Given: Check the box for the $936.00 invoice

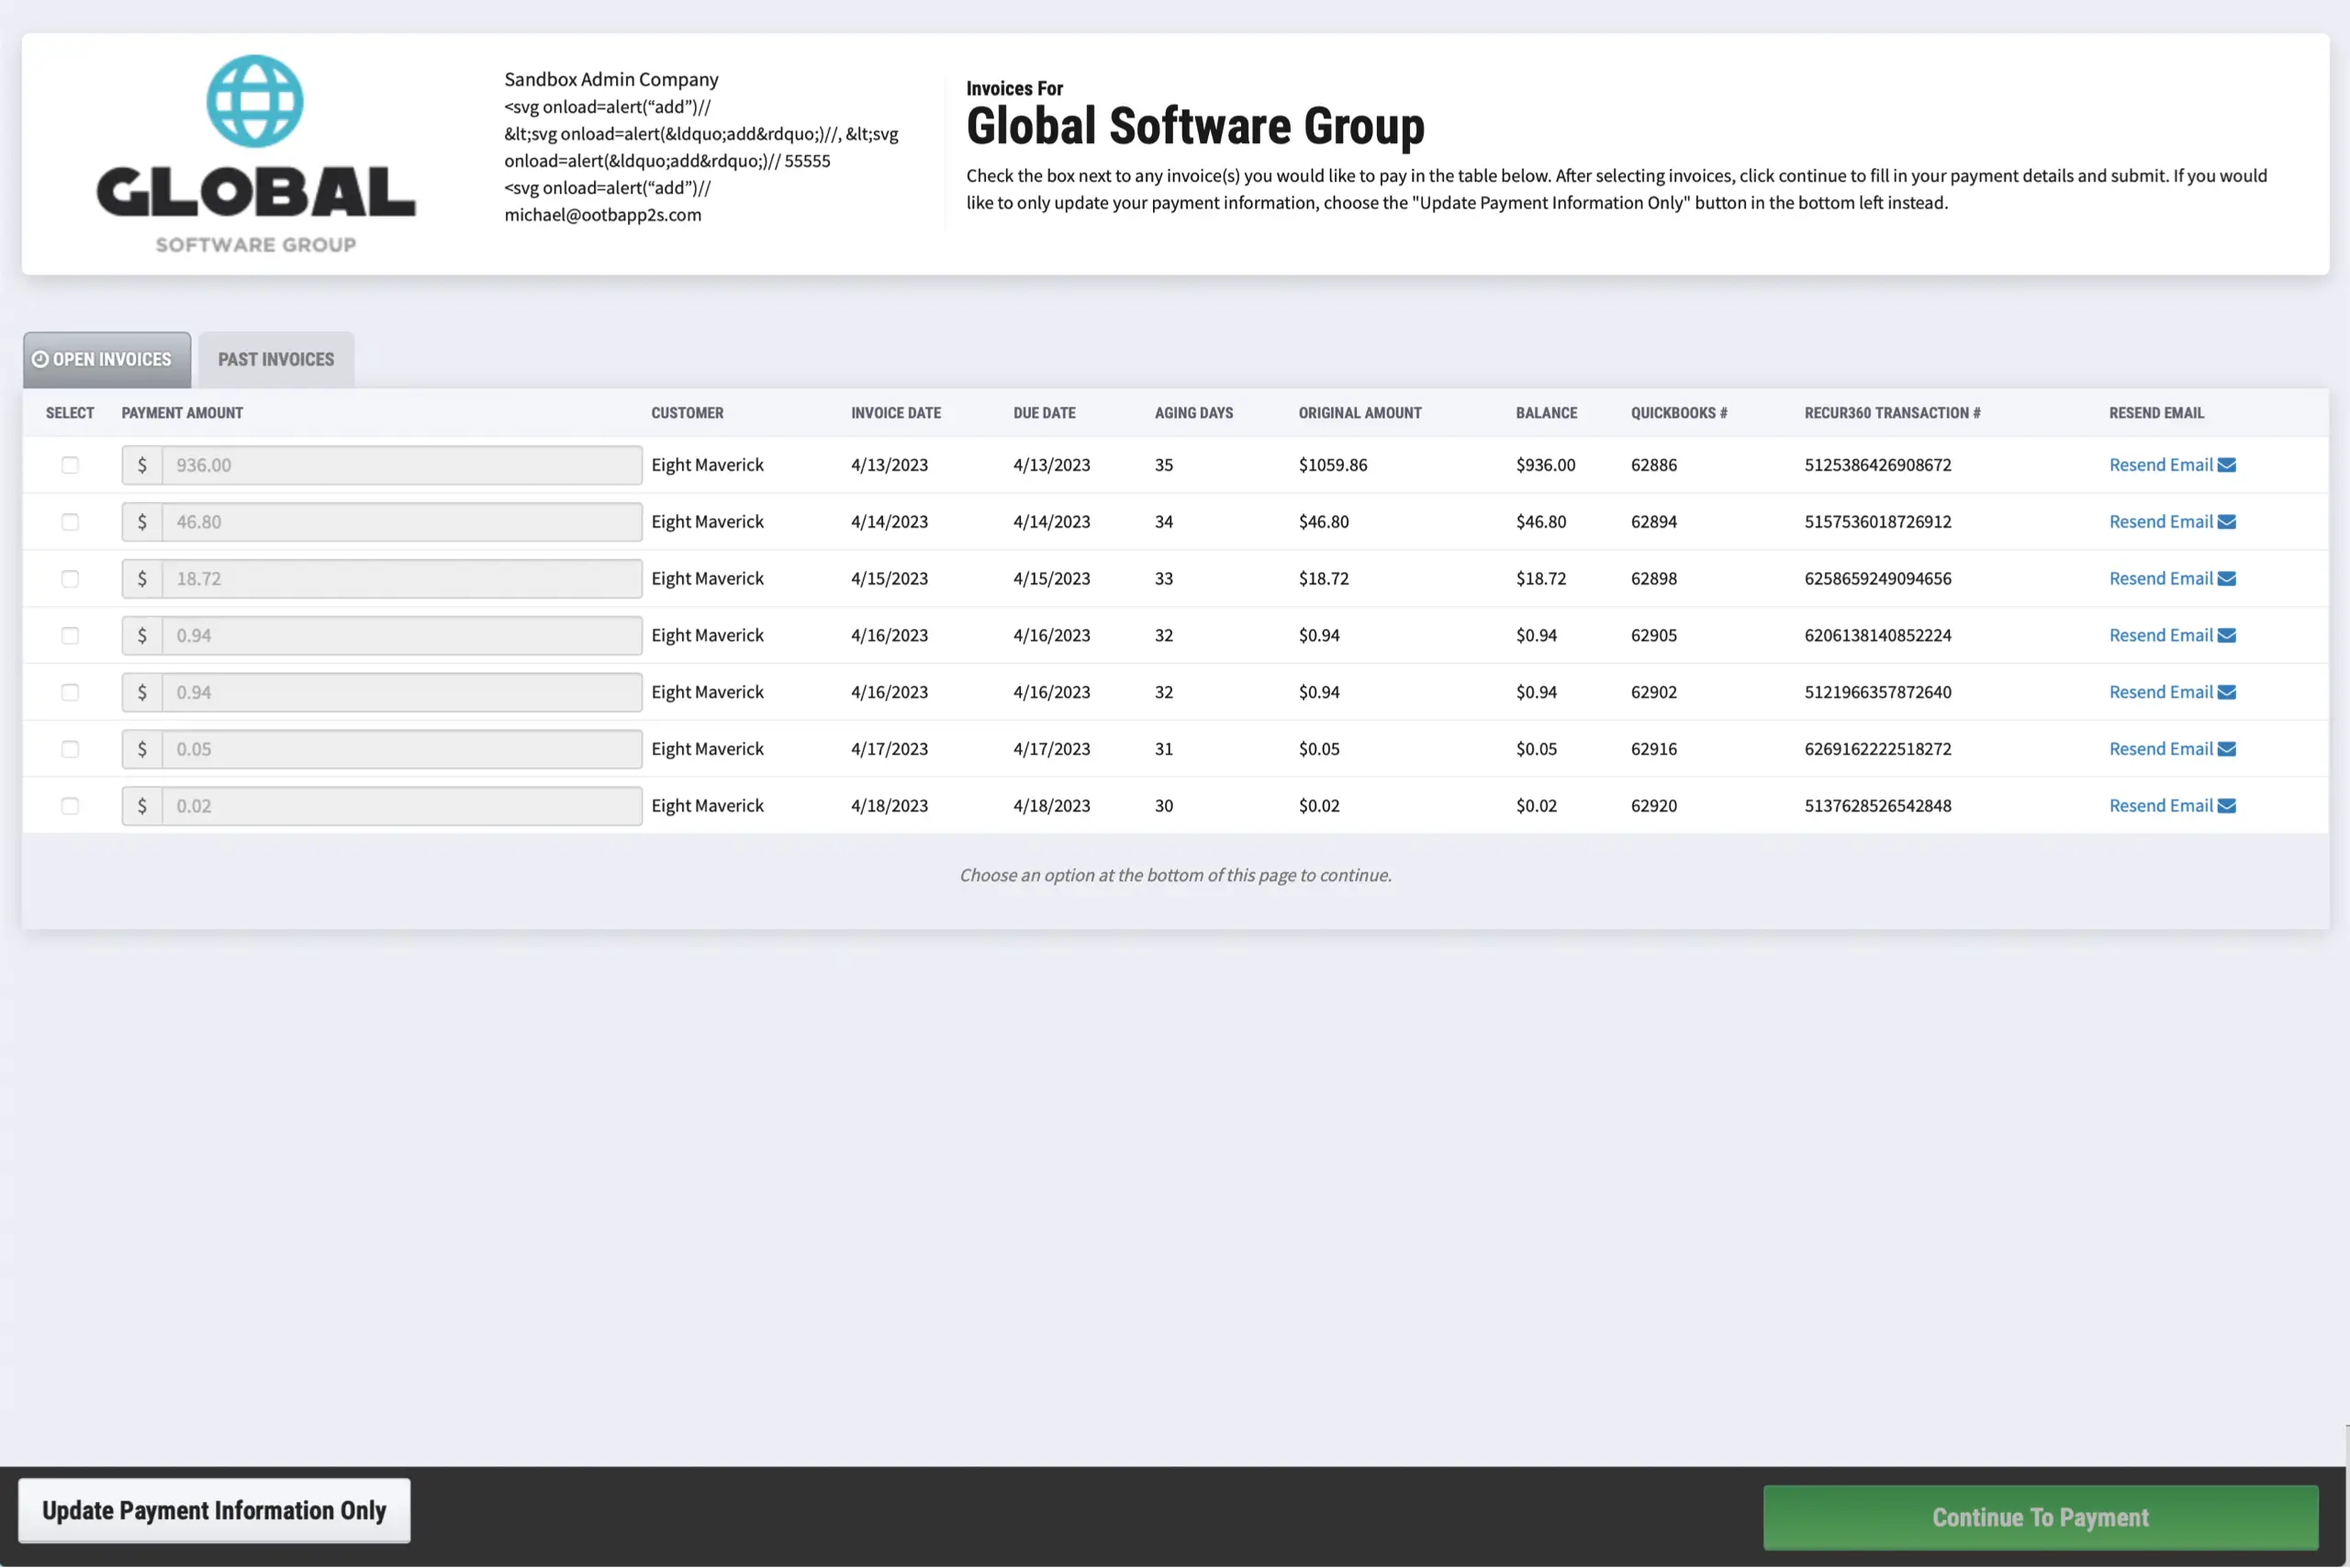Looking at the screenshot, I should coord(70,465).
